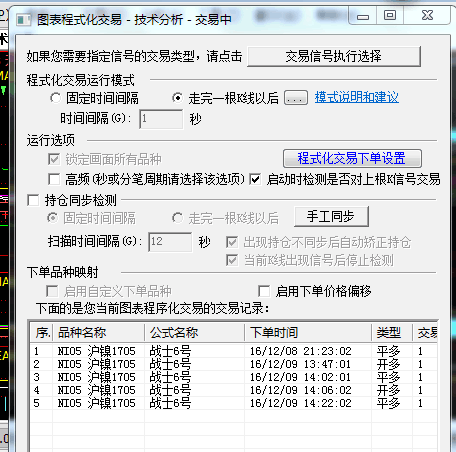This screenshot has height=452, width=456.
Task: Click the ellipsis button beside 走完一根K线以后
Action: [x=296, y=98]
